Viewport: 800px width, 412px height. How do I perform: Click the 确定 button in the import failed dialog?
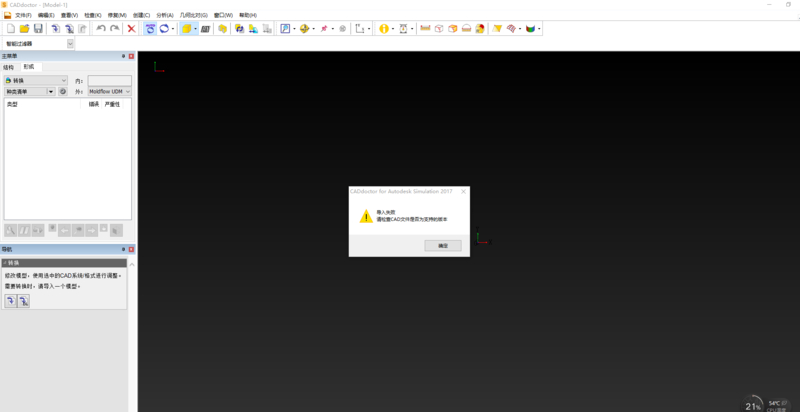(443, 246)
